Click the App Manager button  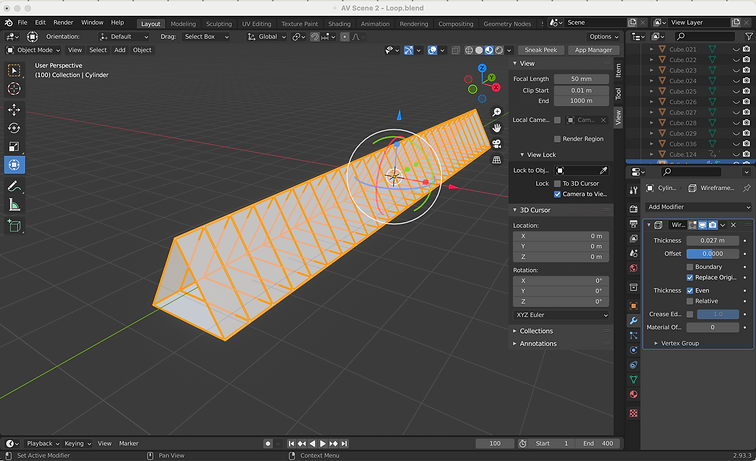pyautogui.click(x=593, y=50)
